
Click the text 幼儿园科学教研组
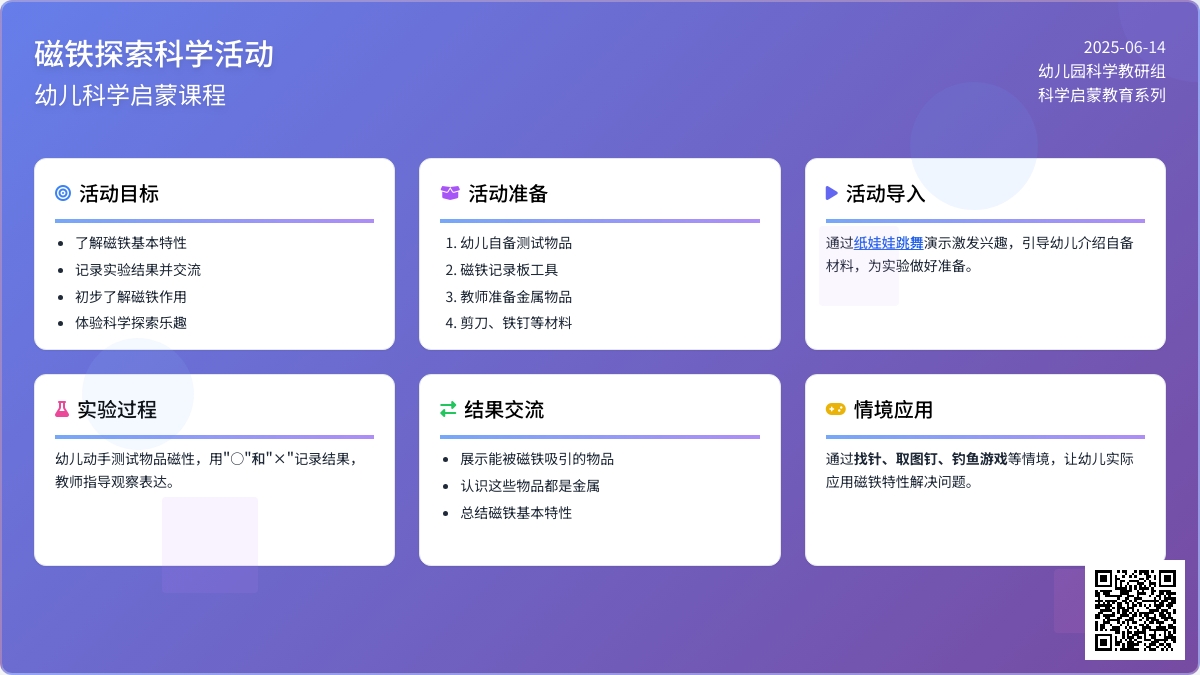tap(1102, 71)
